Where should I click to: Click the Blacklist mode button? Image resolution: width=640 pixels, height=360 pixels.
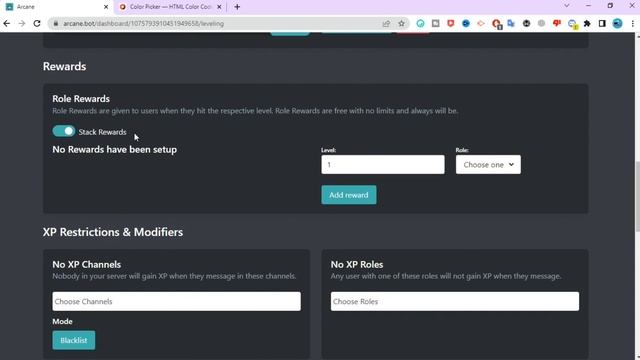[x=73, y=340]
